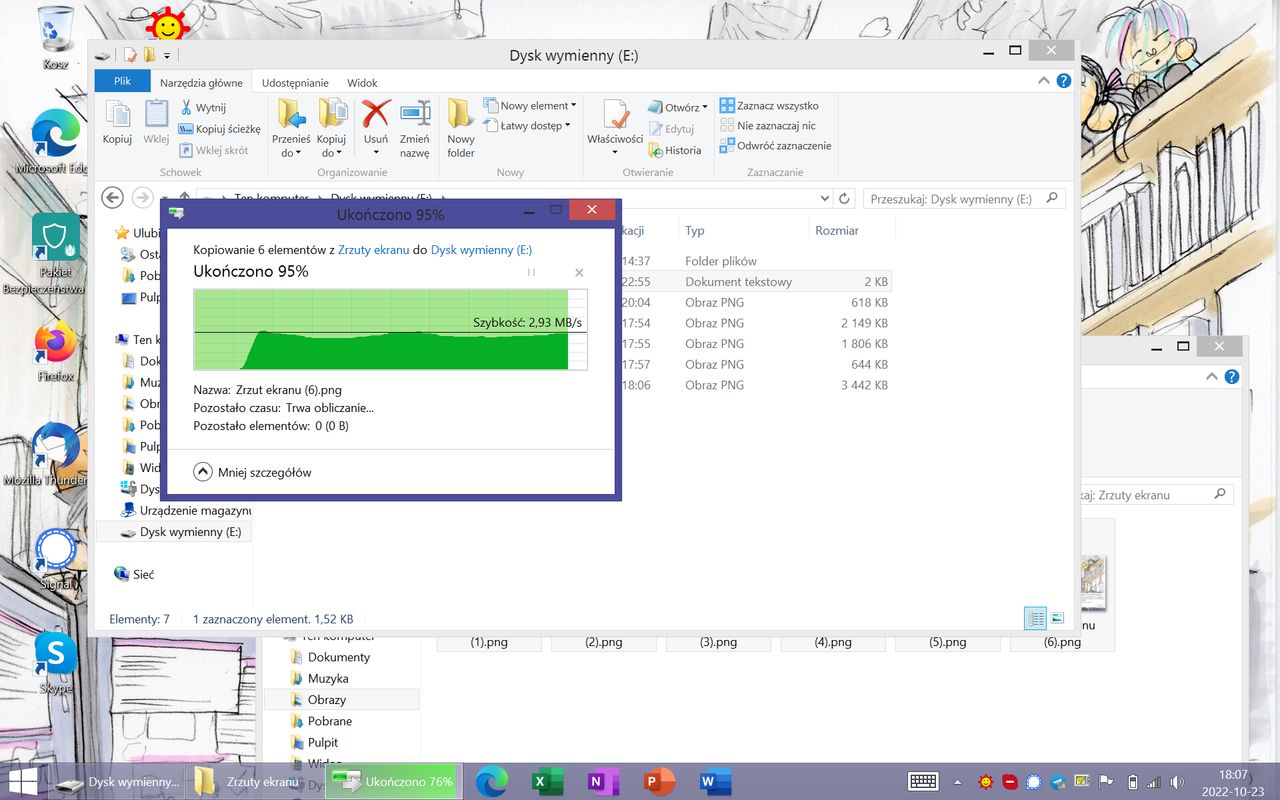This screenshot has height=800, width=1280.
Task: Click the Dysk wymienny (E:) destination link
Action: (481, 250)
